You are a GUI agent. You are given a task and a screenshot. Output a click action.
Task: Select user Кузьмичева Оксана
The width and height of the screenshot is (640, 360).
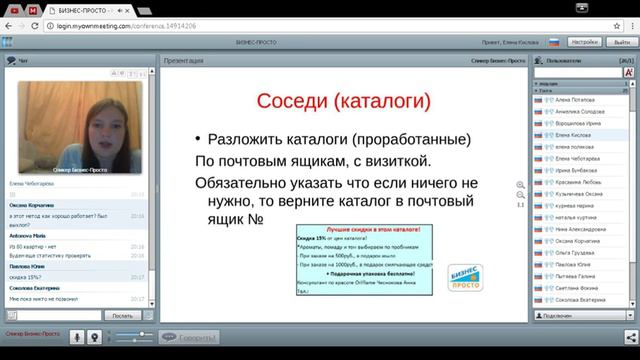pos(581,194)
